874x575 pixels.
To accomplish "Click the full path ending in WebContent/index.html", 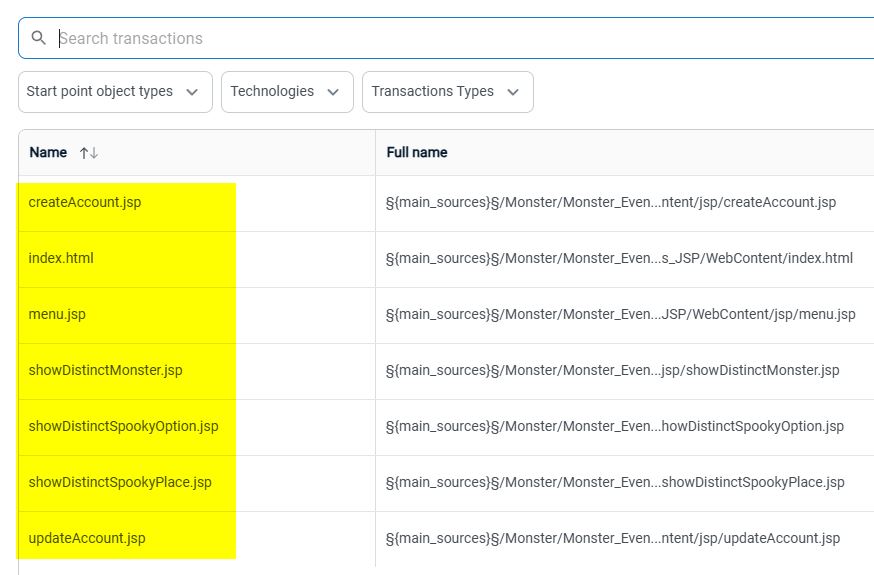I will click(619, 258).
